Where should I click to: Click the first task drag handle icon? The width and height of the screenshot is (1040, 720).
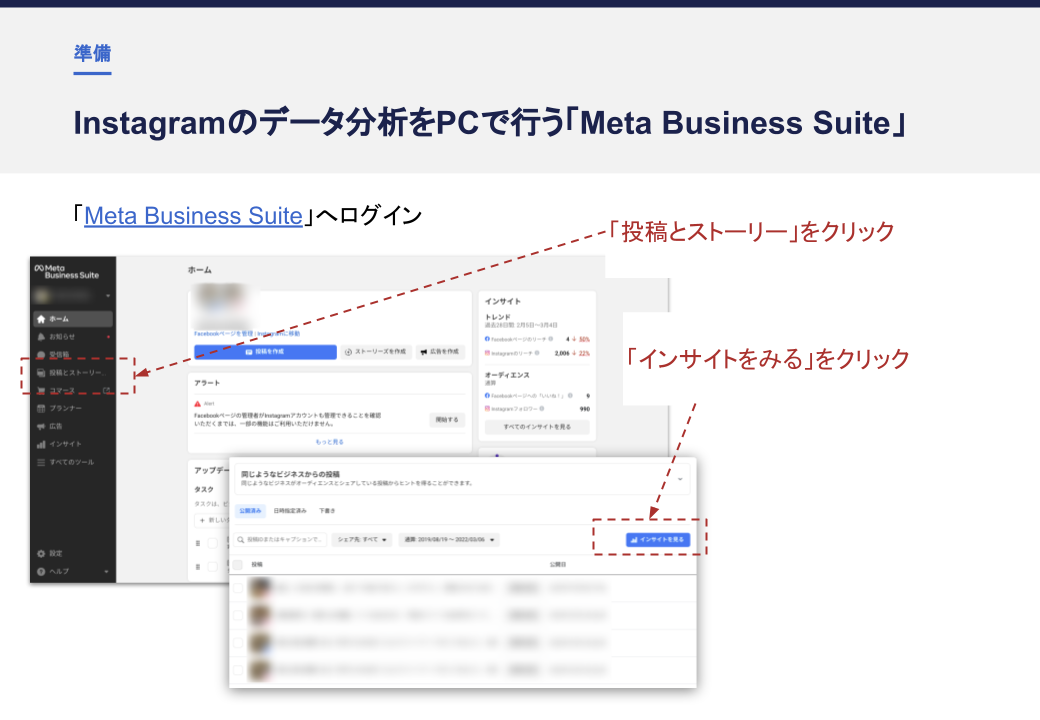click(198, 544)
